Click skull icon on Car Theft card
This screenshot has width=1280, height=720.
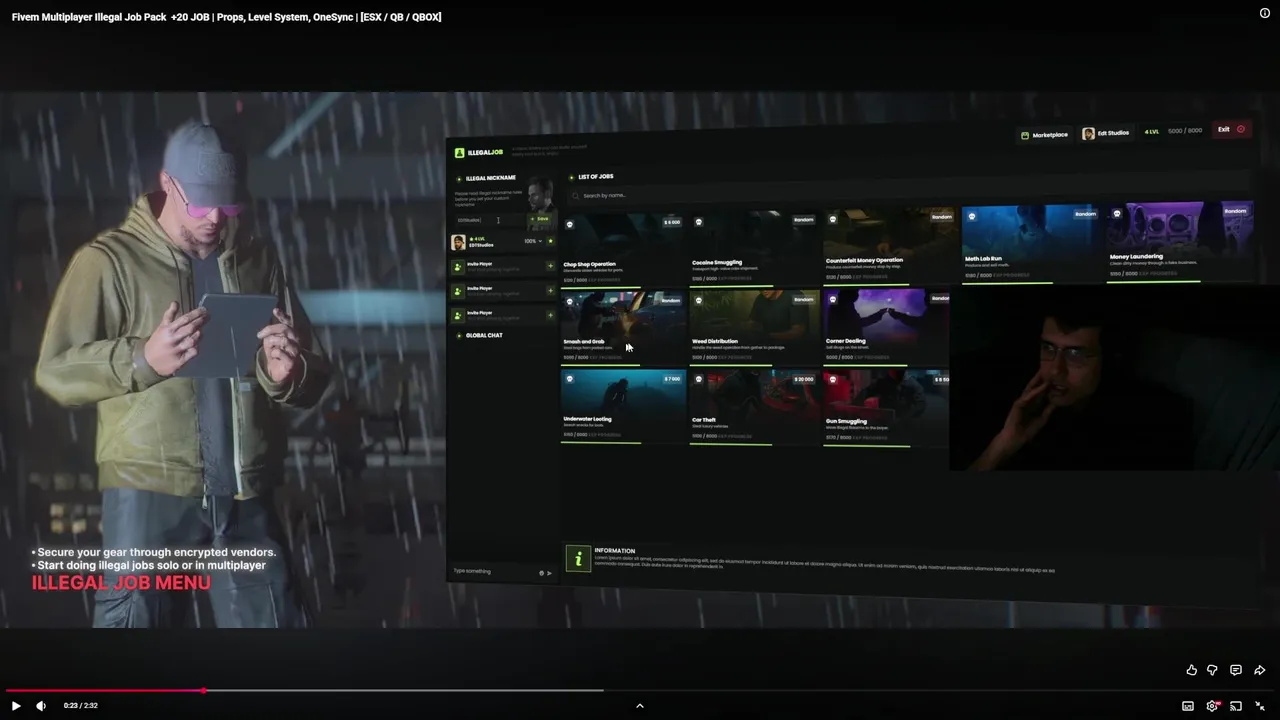[x=699, y=380]
